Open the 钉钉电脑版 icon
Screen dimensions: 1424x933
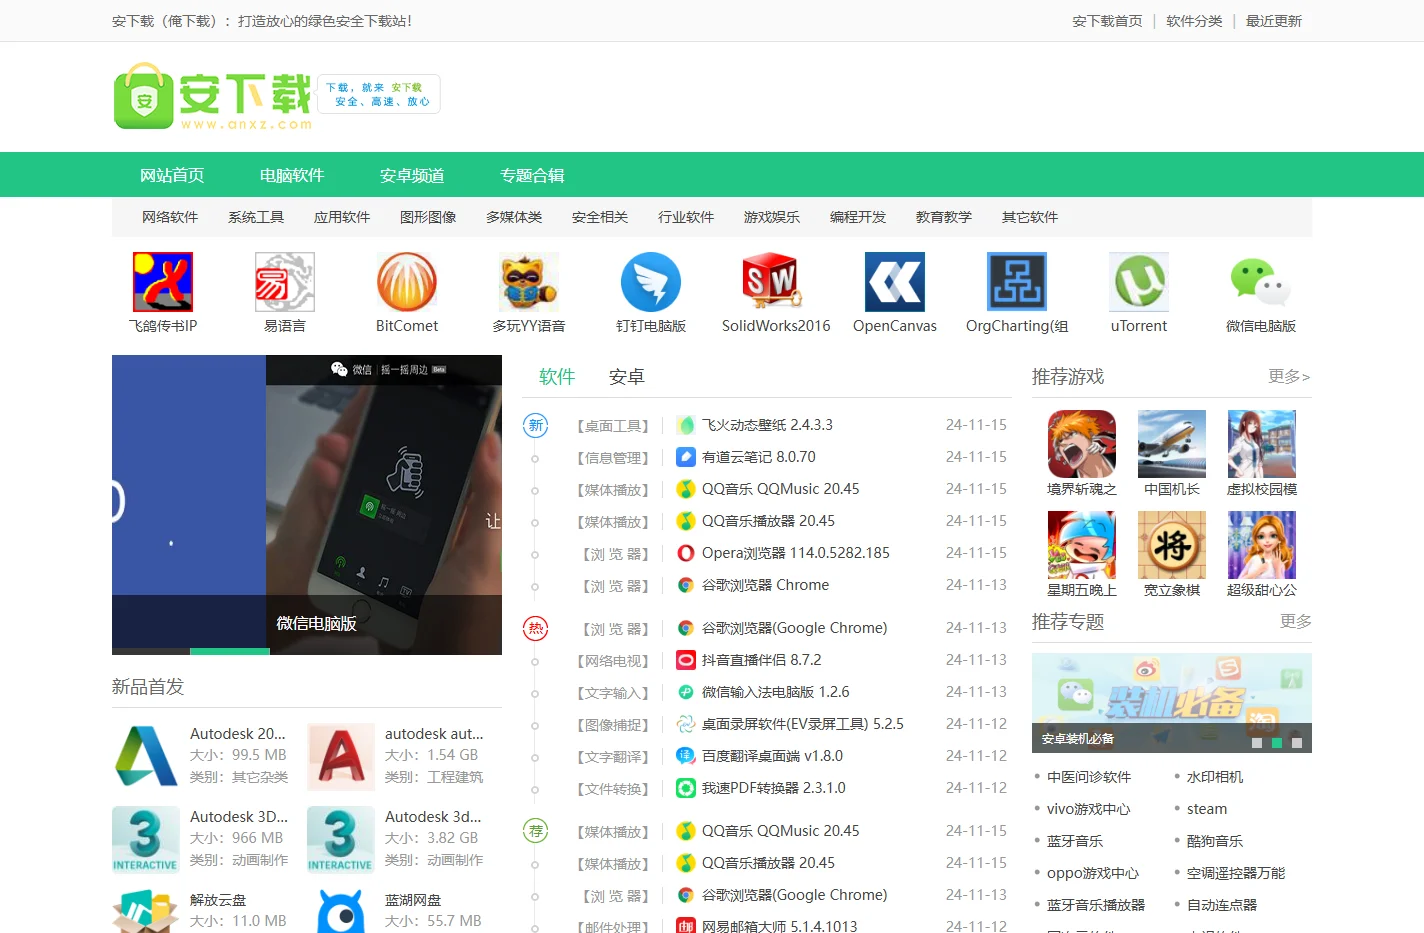[x=651, y=282]
